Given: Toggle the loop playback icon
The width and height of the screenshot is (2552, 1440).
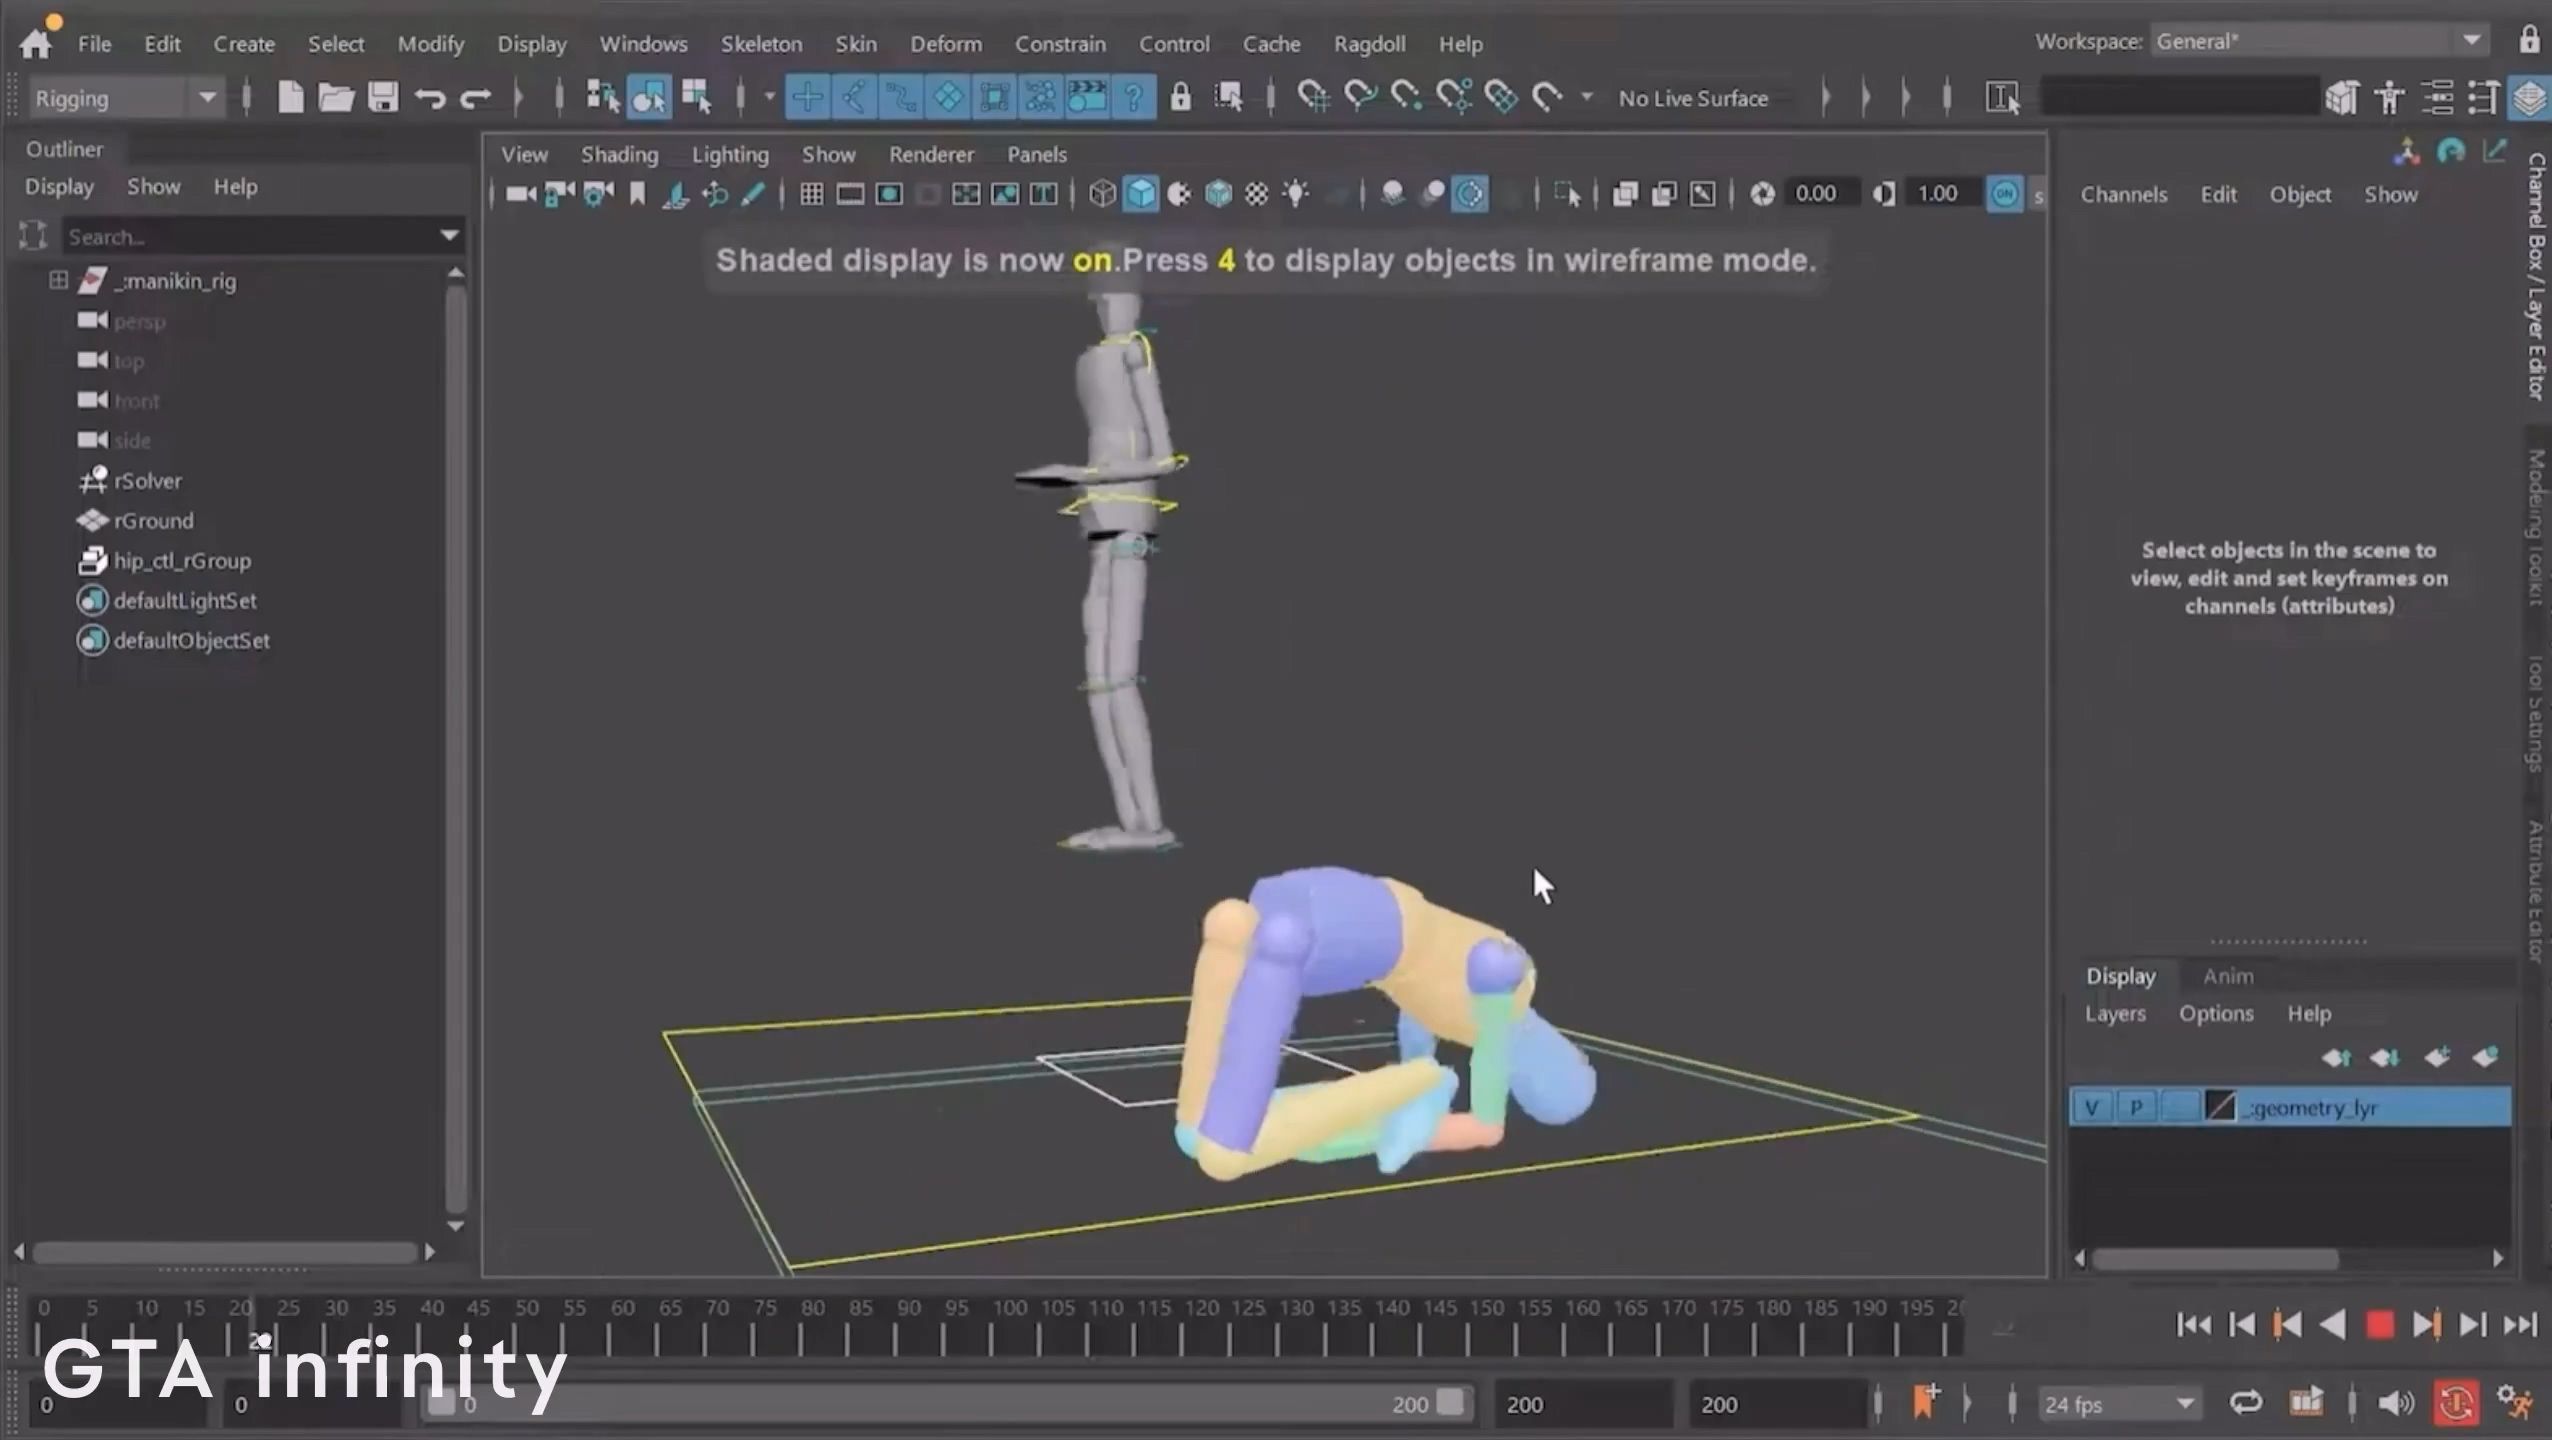Looking at the screenshot, I should click(x=2246, y=1403).
